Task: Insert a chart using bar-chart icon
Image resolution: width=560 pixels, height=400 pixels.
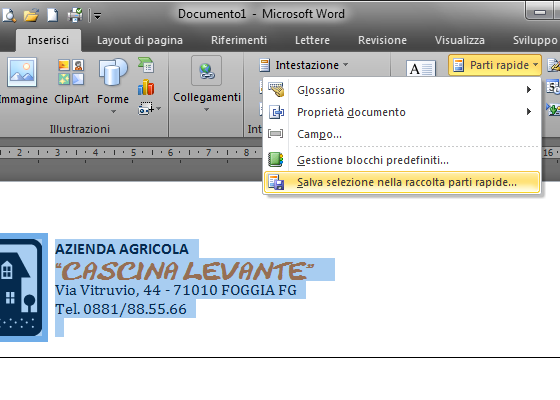Action: pos(146,87)
